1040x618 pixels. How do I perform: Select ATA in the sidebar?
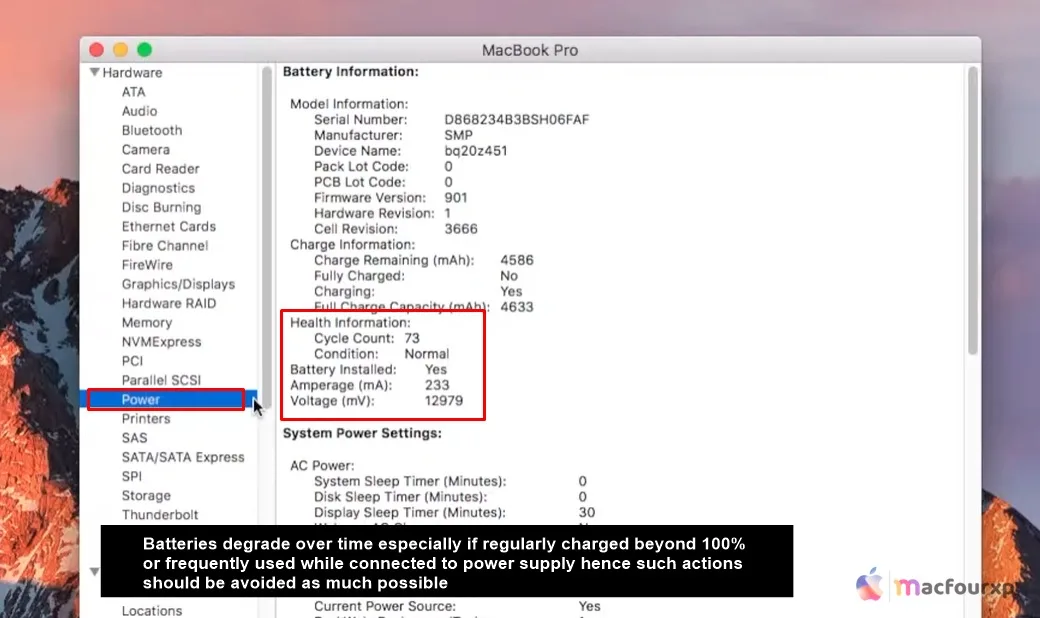coord(133,92)
